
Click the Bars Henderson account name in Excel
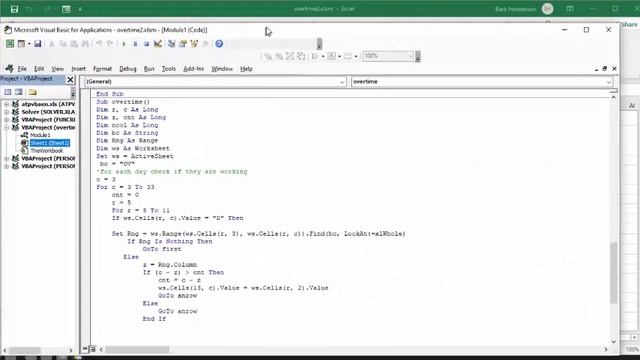point(516,9)
